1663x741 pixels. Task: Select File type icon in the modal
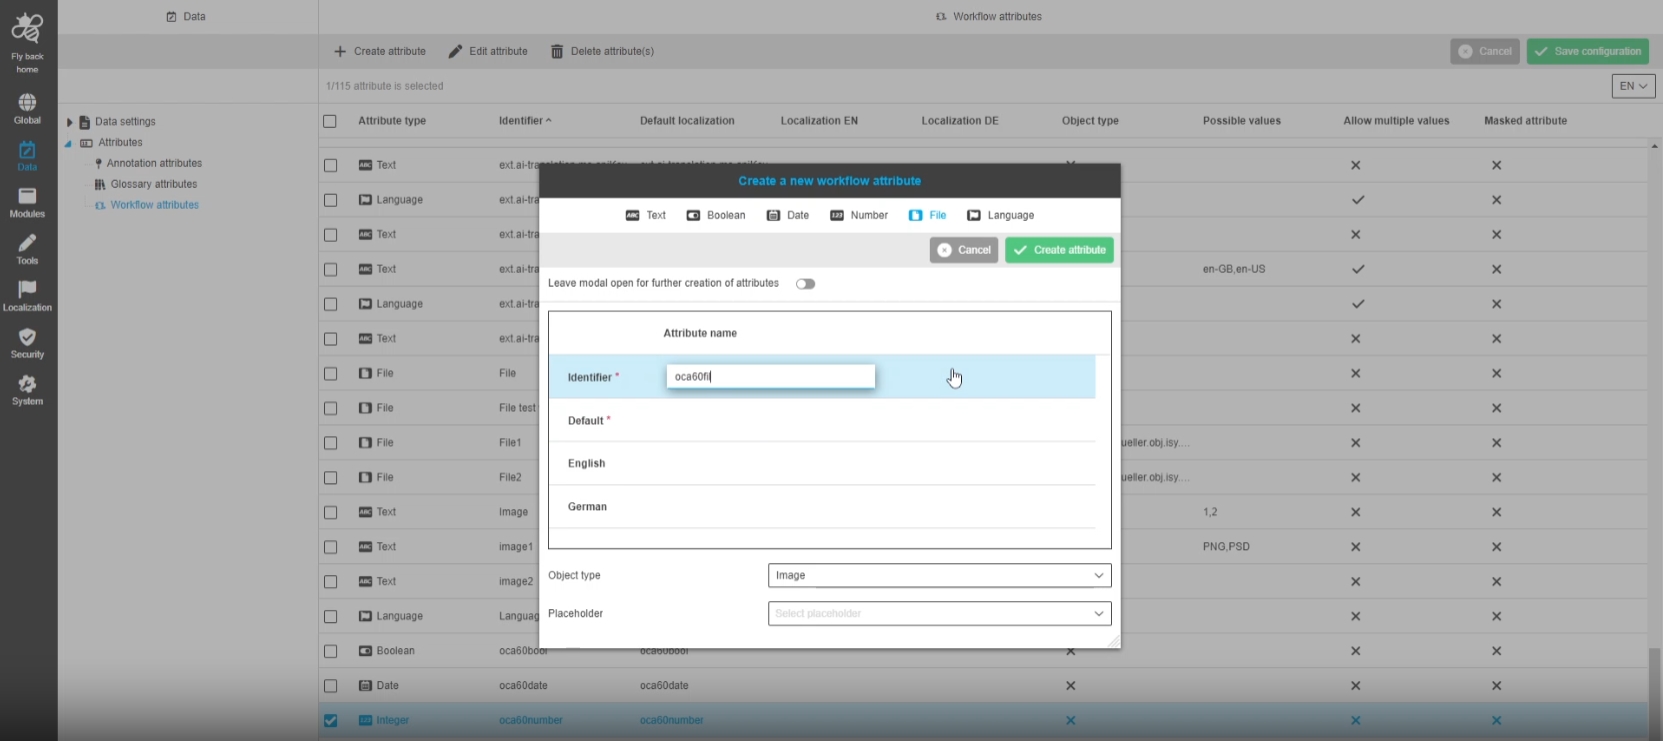(915, 215)
